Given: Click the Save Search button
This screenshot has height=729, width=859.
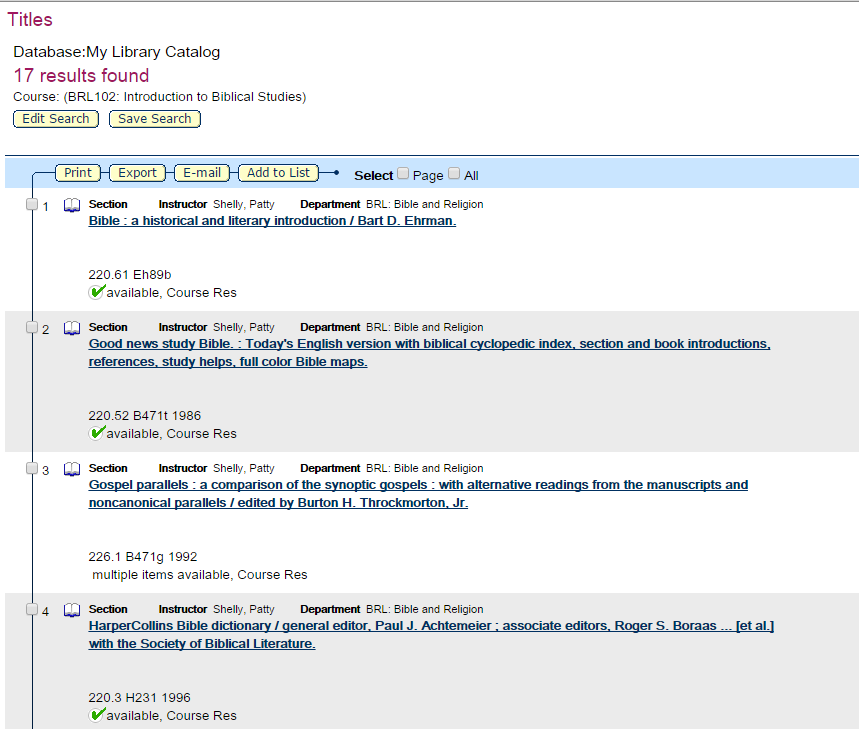Looking at the screenshot, I should [x=154, y=118].
